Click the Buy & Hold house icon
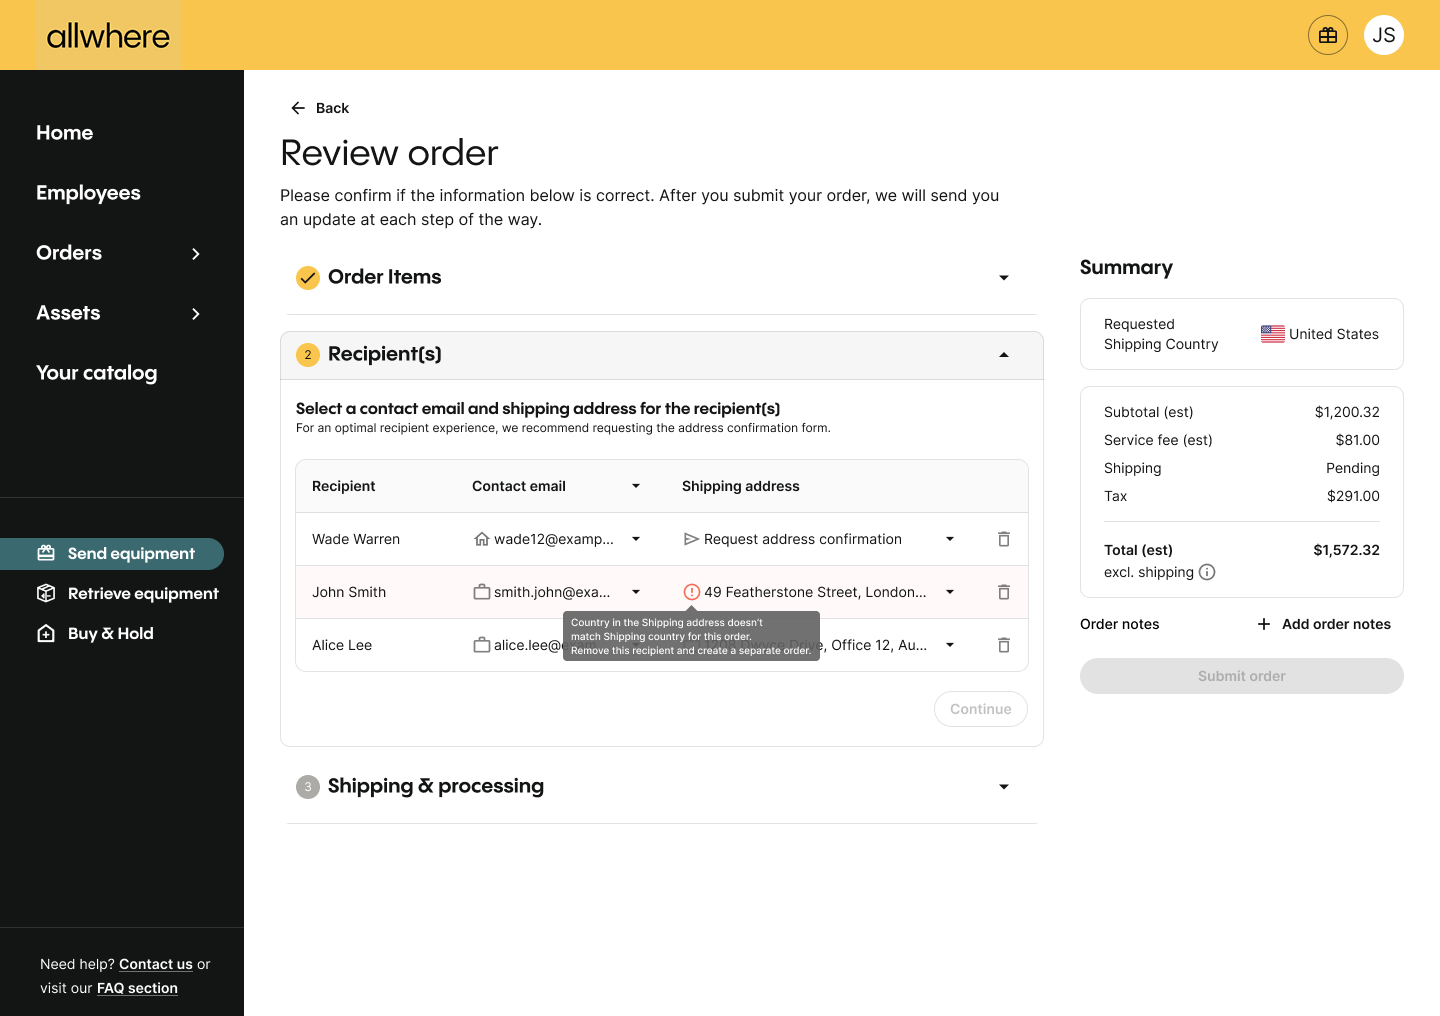This screenshot has width=1440, height=1016. (46, 633)
